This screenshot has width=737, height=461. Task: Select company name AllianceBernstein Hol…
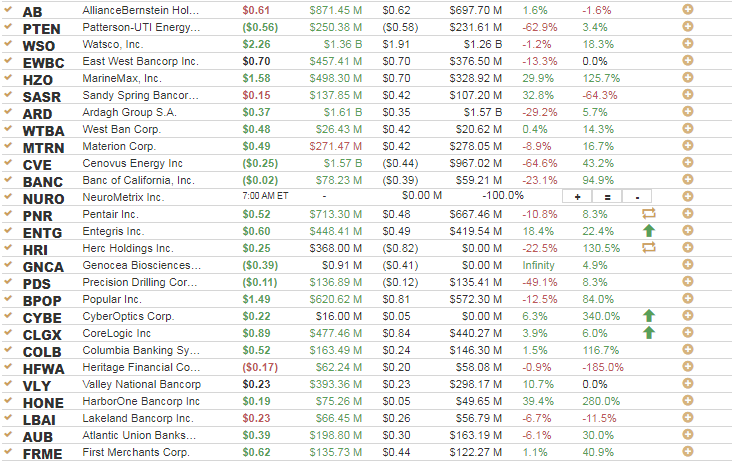pyautogui.click(x=141, y=10)
